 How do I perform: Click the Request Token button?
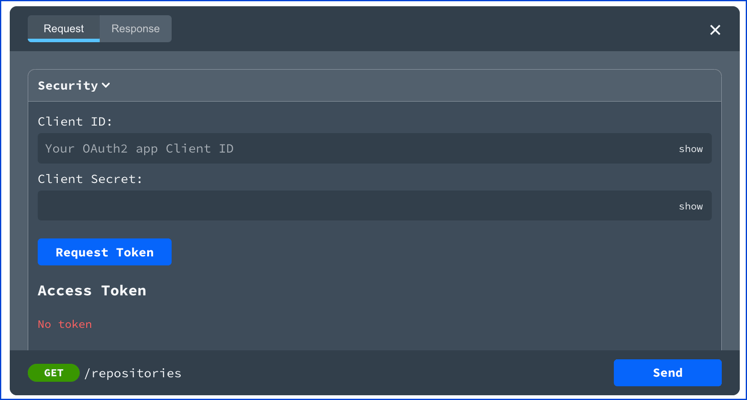[104, 252]
